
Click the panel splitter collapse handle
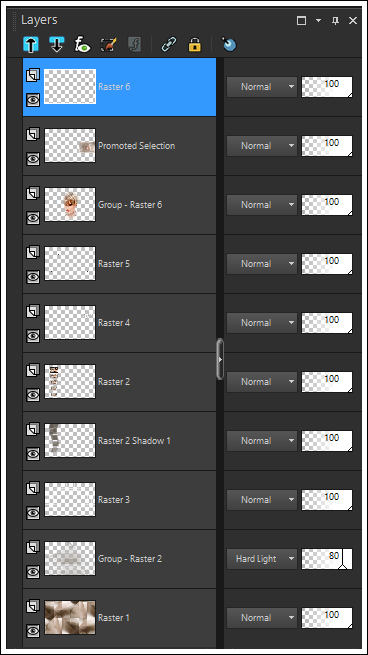click(220, 359)
